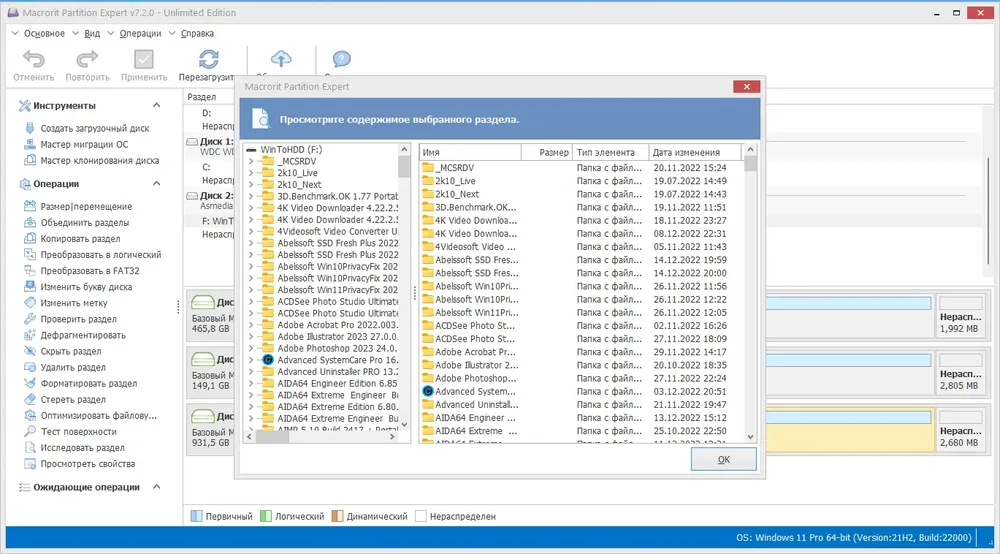
Task: Choose Размер|перемещение operation
Action: point(86,207)
